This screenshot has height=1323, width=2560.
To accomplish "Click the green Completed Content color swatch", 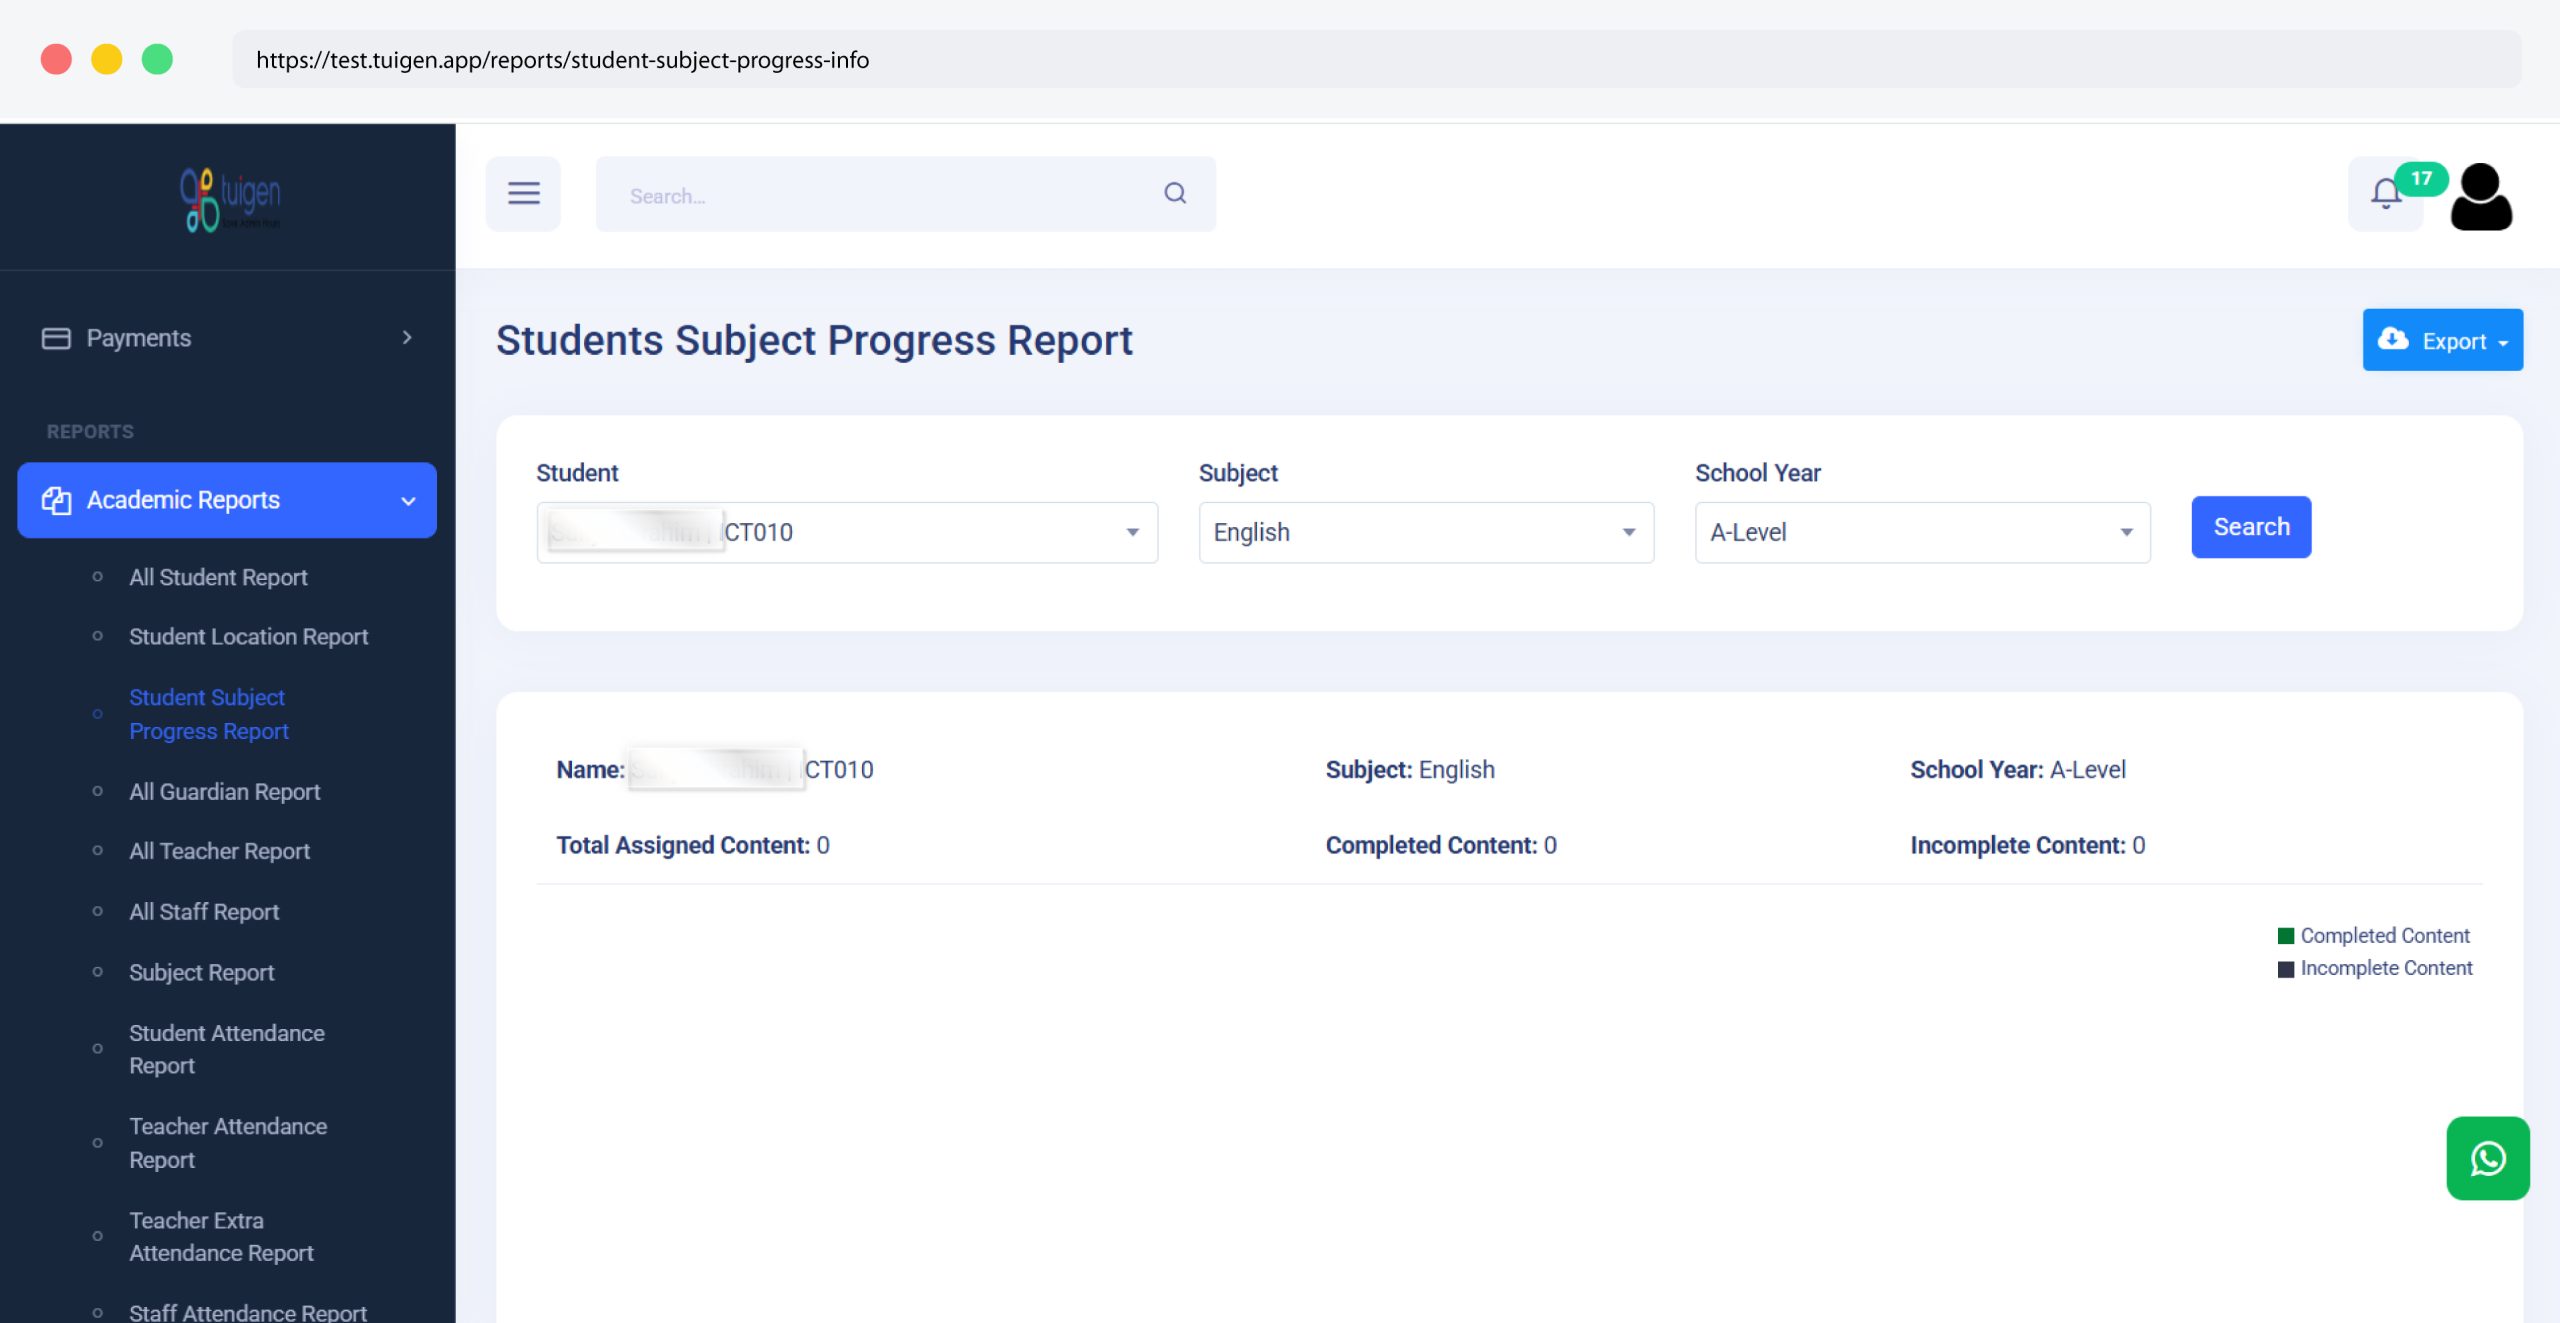I will tap(2286, 936).
